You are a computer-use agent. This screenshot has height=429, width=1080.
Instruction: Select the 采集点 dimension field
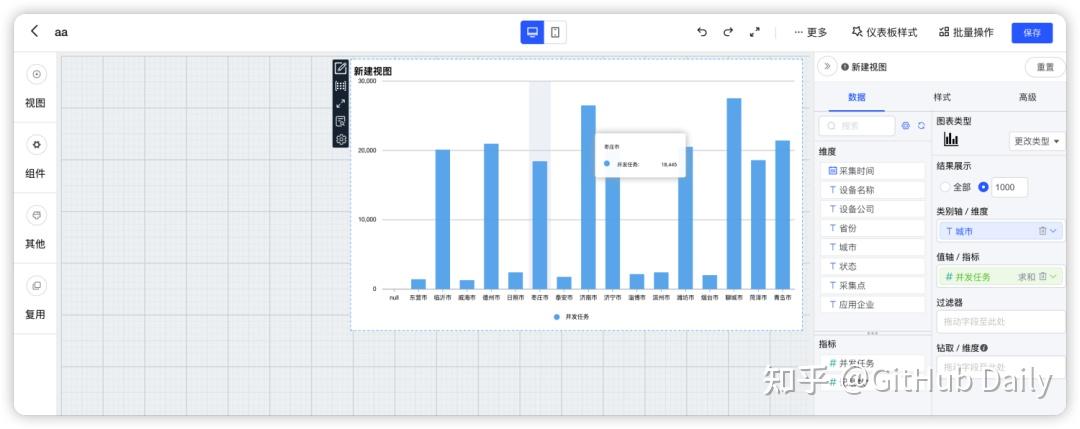point(872,285)
